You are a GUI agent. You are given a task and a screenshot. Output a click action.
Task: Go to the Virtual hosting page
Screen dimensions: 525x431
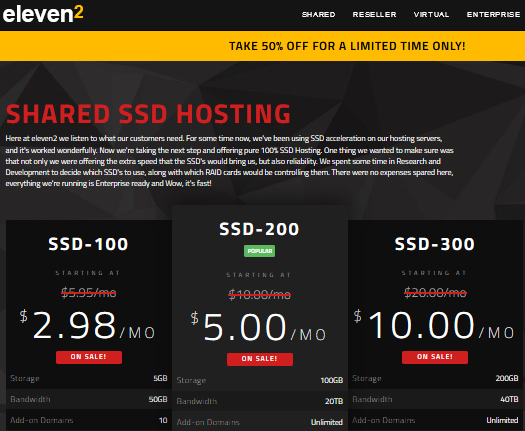tap(431, 15)
